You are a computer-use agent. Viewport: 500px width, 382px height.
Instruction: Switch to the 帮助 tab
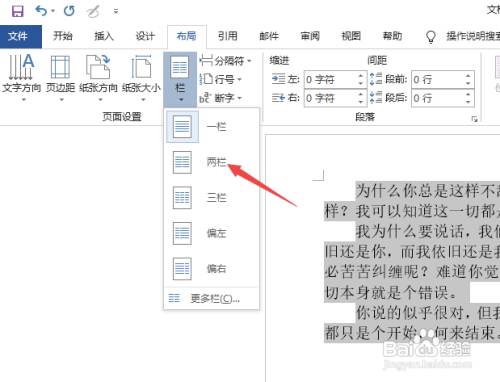[x=392, y=36]
